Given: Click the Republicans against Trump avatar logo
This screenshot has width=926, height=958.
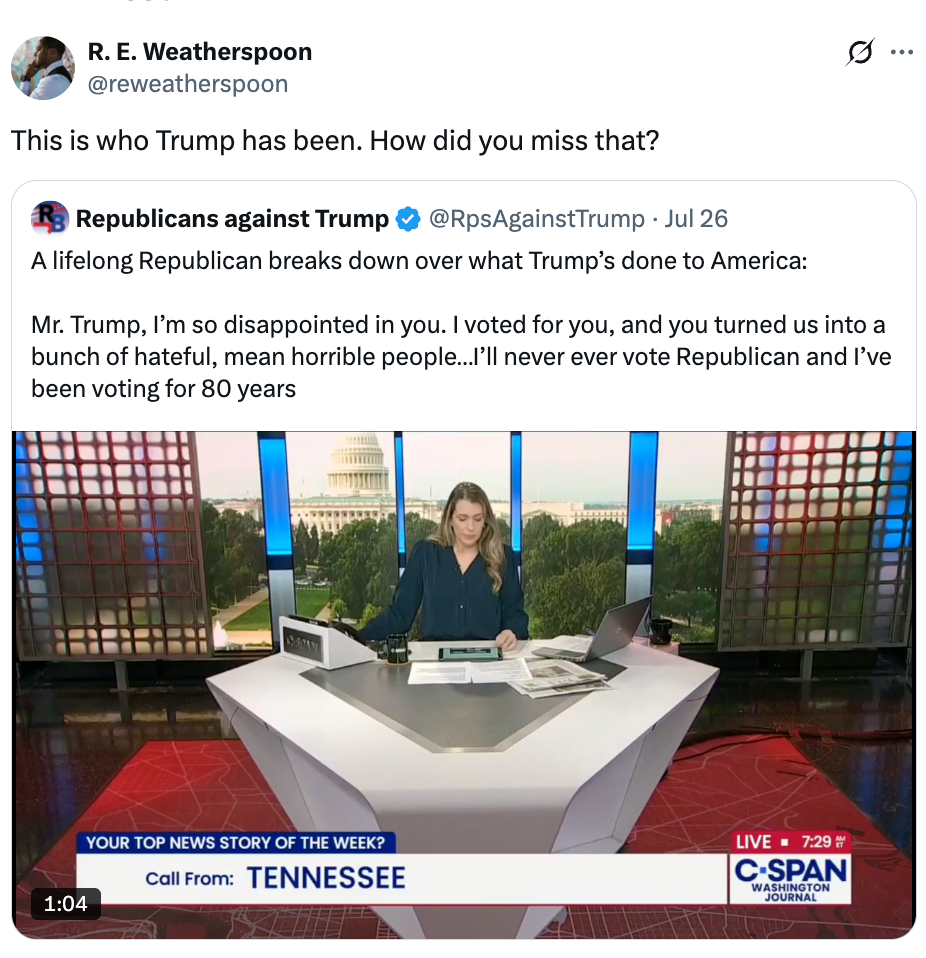Looking at the screenshot, I should click(49, 218).
